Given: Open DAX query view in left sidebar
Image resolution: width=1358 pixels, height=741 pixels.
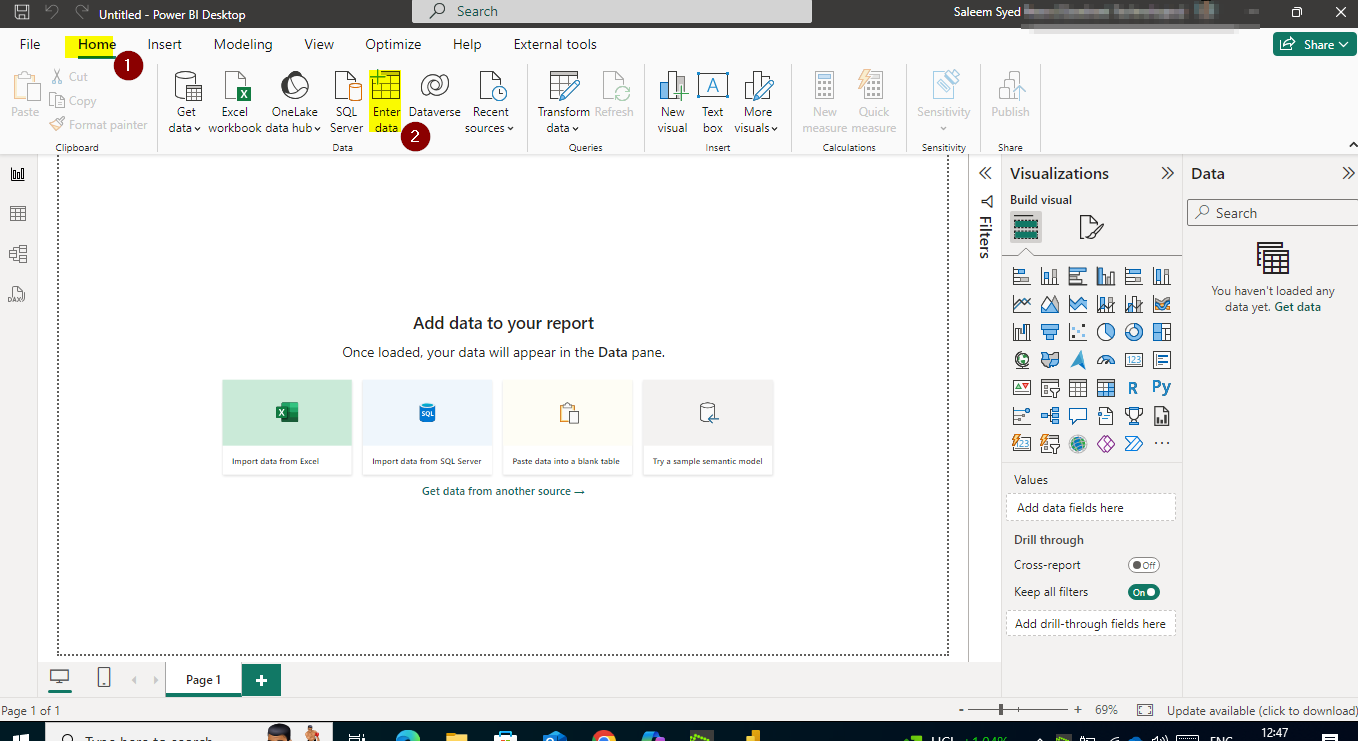Looking at the screenshot, I should tap(18, 294).
